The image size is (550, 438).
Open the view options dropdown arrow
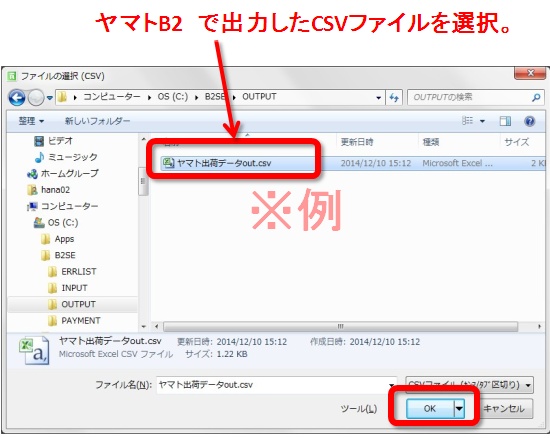click(482, 121)
